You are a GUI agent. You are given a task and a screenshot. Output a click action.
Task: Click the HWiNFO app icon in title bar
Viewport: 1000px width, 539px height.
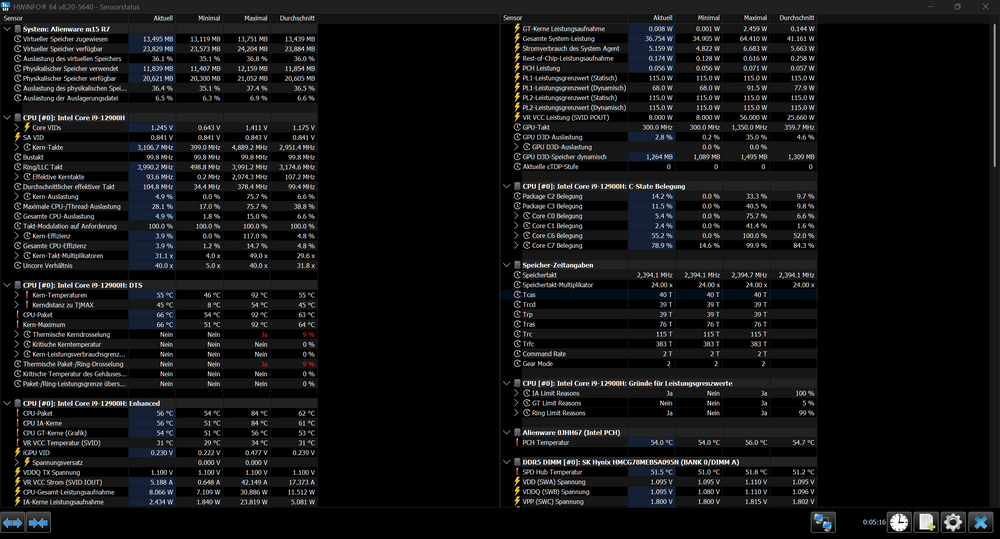[8, 6]
